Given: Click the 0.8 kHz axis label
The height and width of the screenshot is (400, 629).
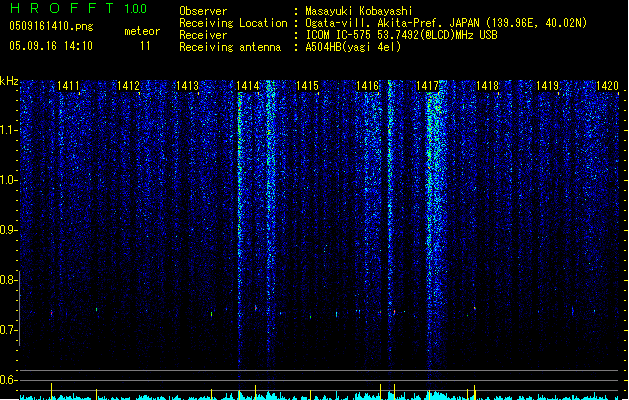Looking at the screenshot, I should (x=8, y=280).
